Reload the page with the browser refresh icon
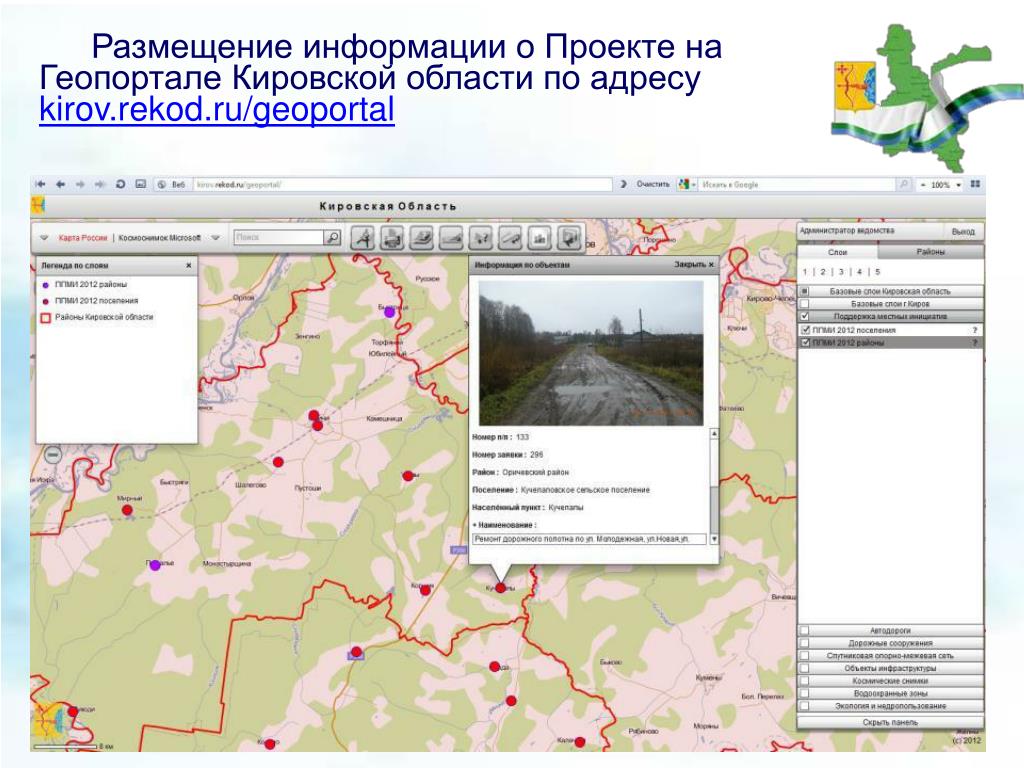This screenshot has width=1024, height=768. [x=120, y=185]
